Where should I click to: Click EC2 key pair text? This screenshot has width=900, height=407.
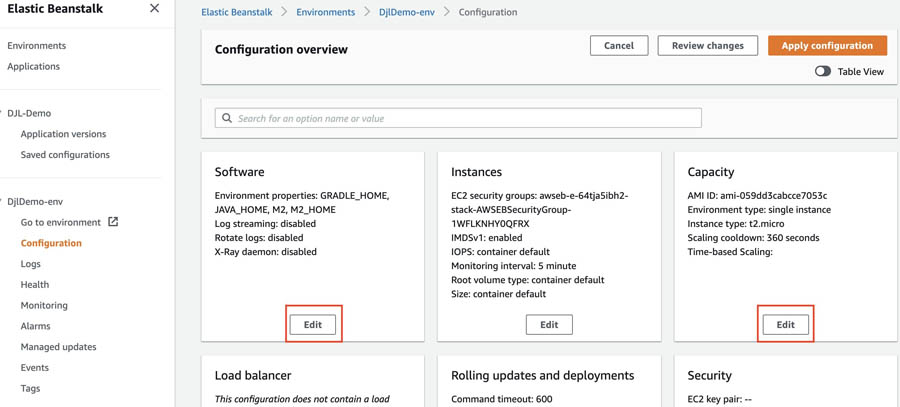coord(720,399)
